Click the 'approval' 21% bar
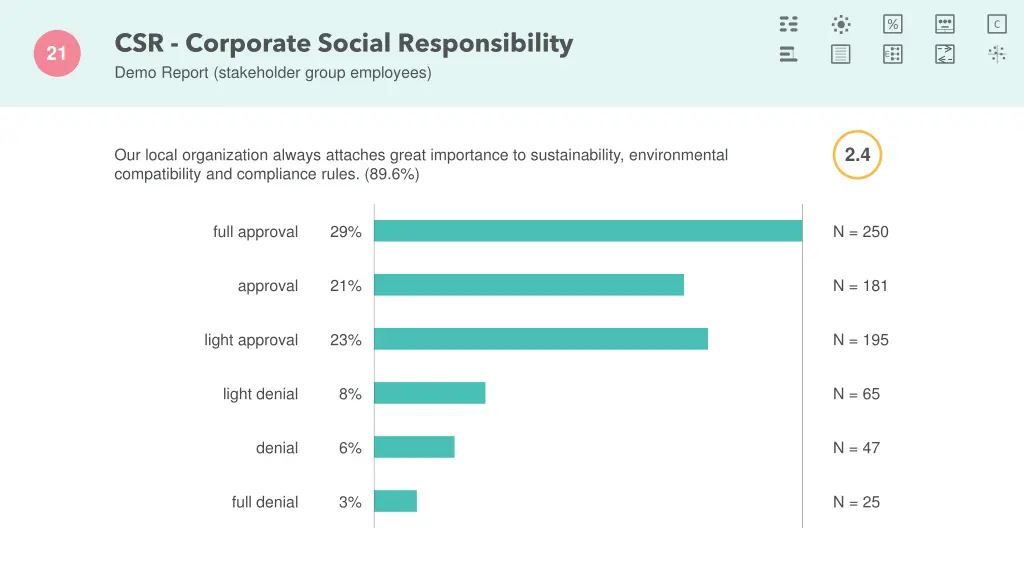1024x576 pixels. pos(529,285)
